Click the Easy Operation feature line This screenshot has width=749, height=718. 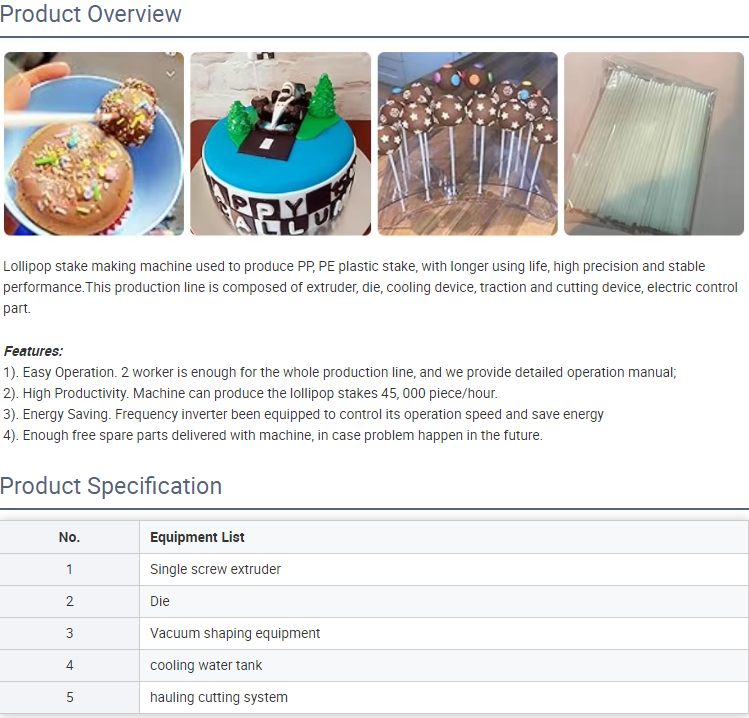[x=340, y=373]
